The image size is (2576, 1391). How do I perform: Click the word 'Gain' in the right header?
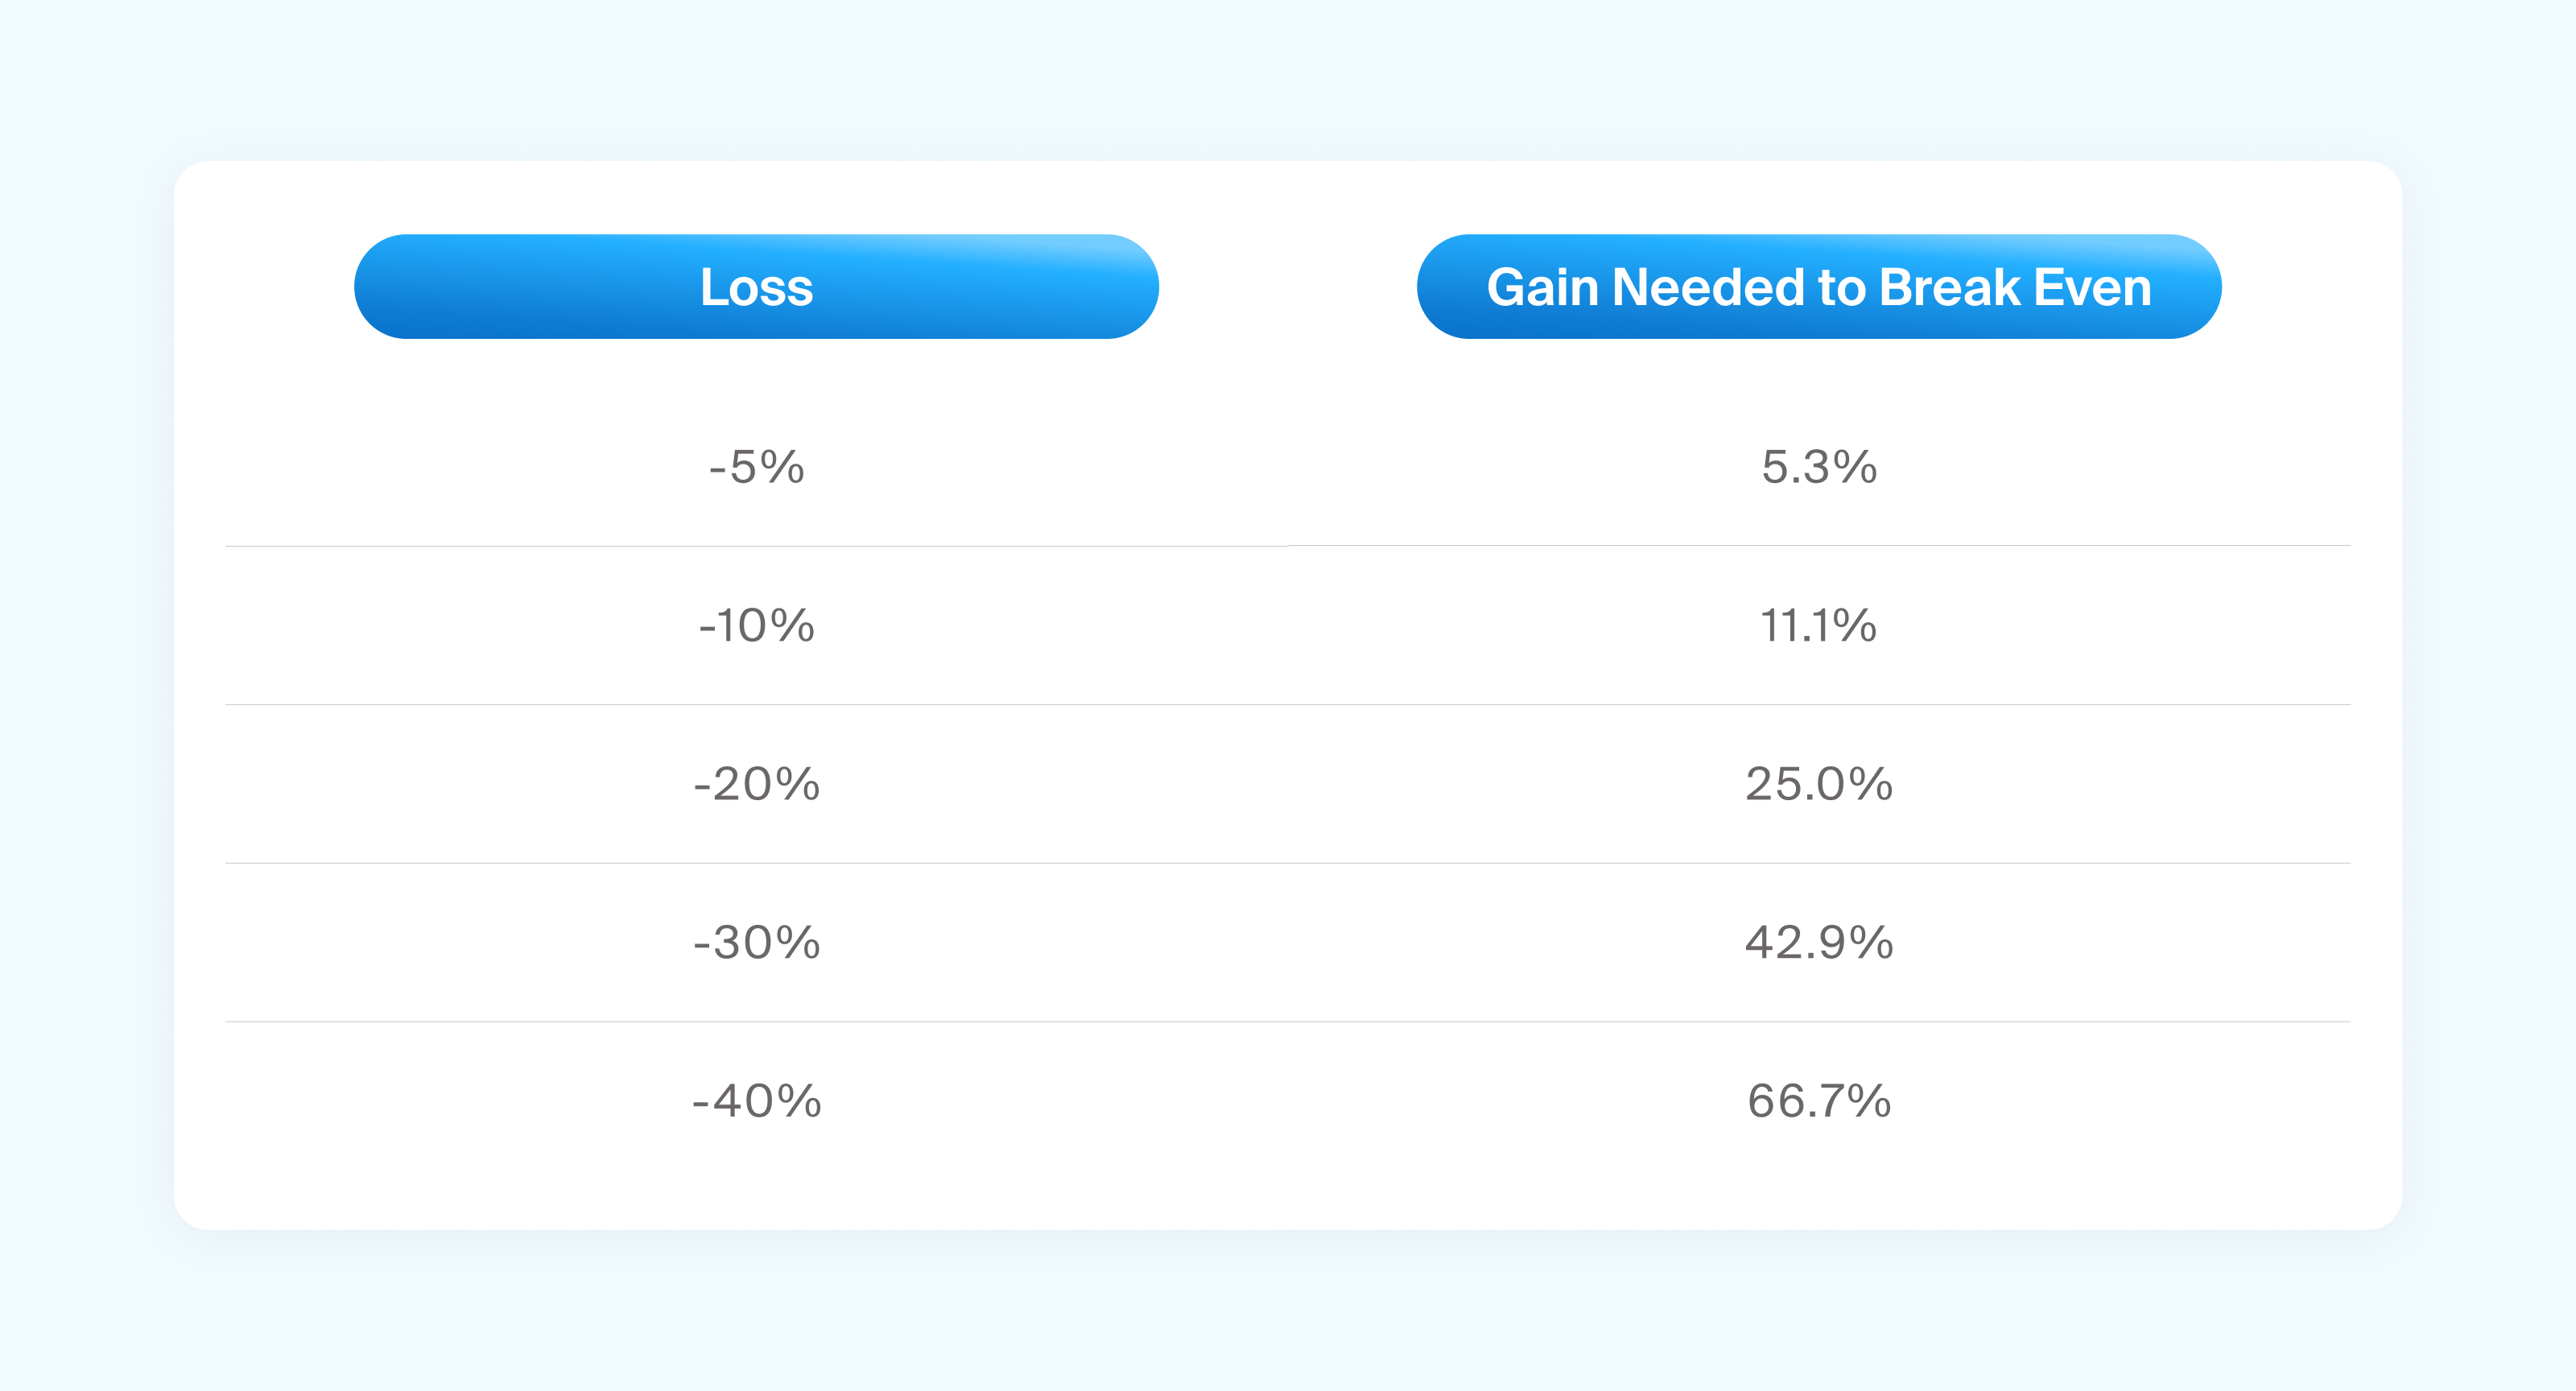pos(1543,288)
